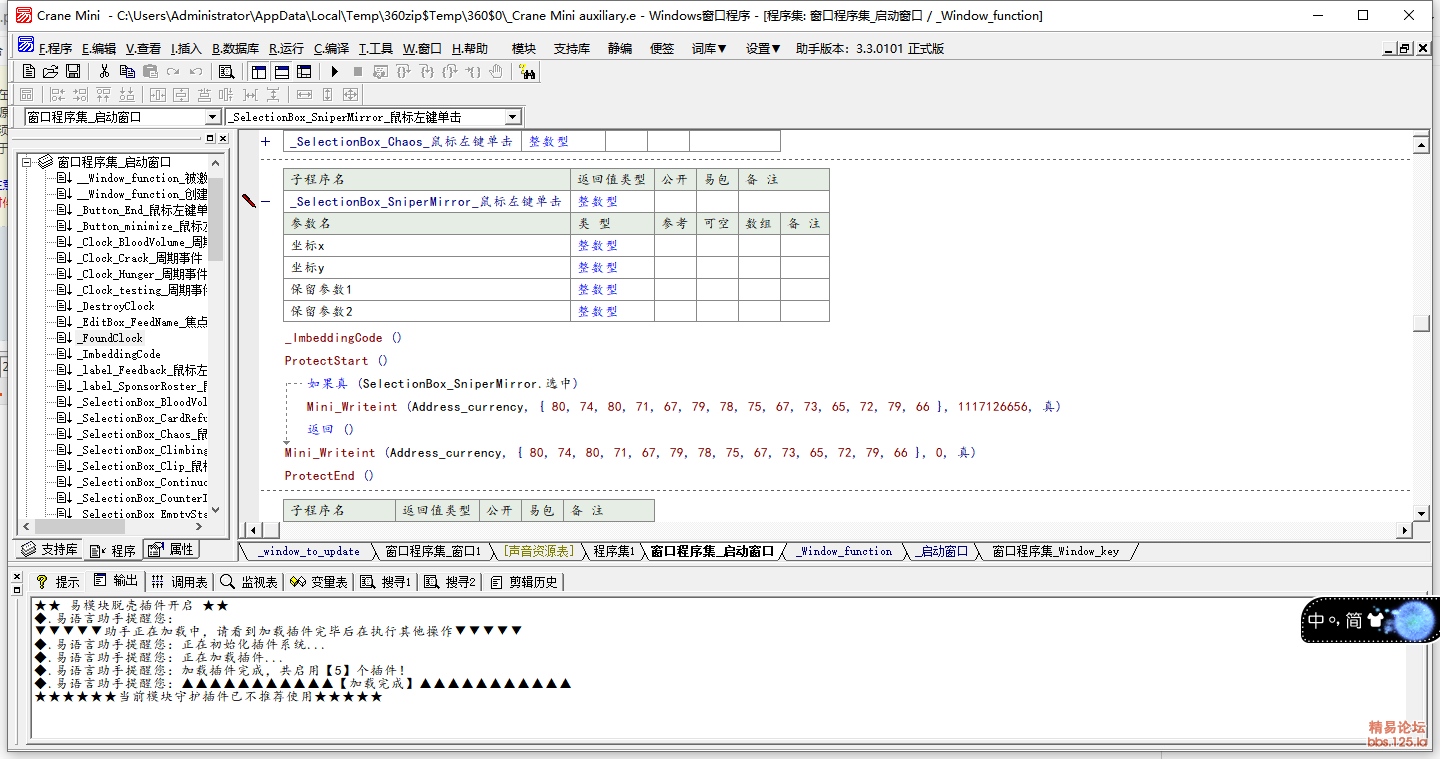Click the 支持库 button in menu bar
The image size is (1440, 759).
571,48
